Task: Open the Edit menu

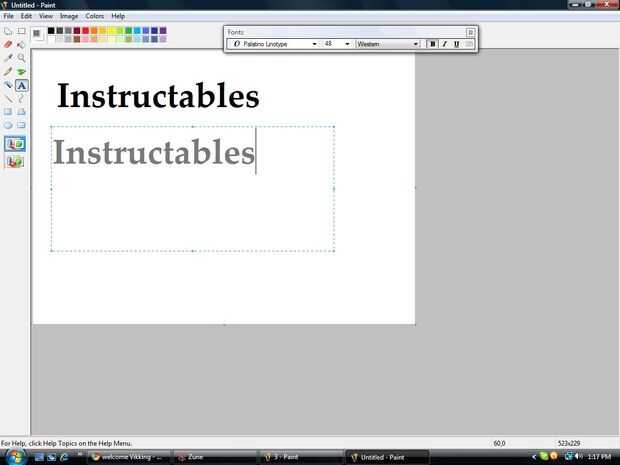Action: 26,16
